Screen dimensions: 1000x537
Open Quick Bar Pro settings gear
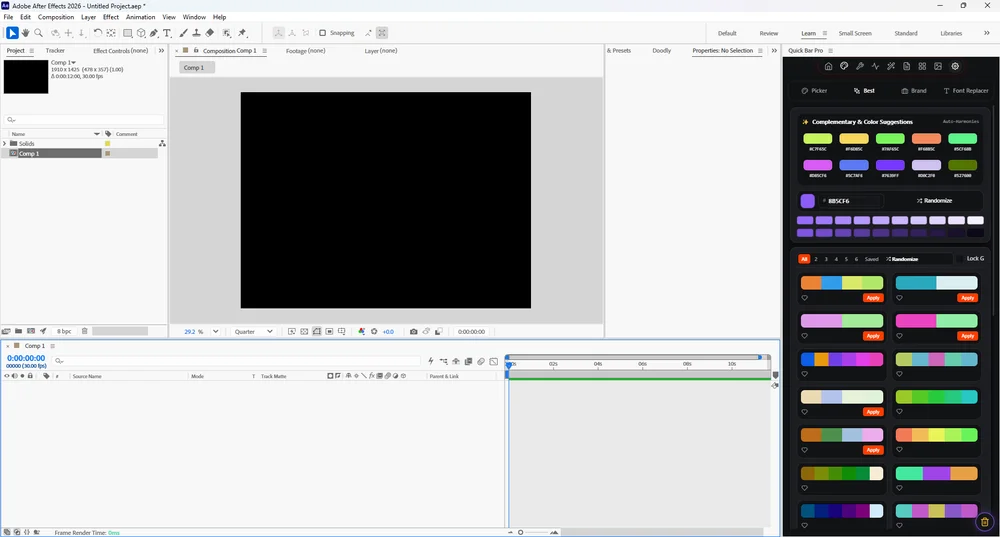pos(955,66)
